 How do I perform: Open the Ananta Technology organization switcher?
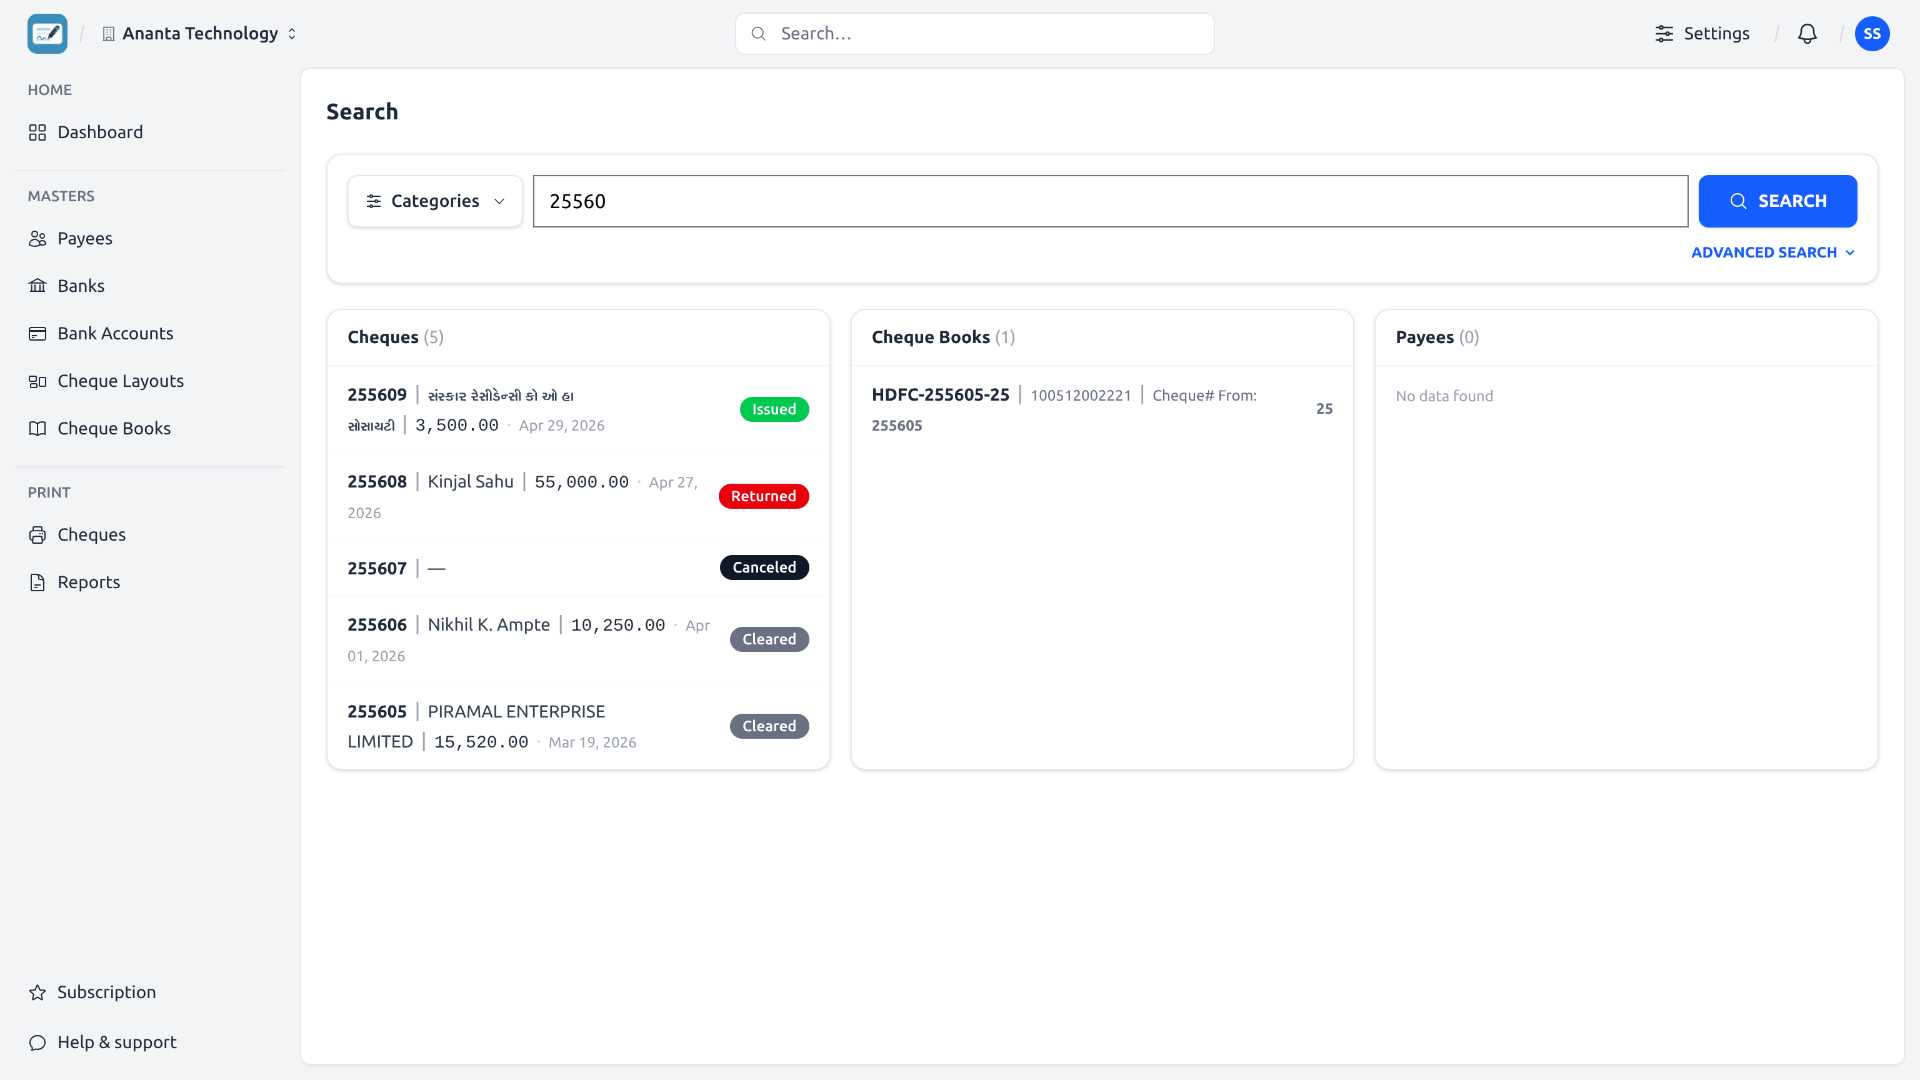[x=200, y=33]
